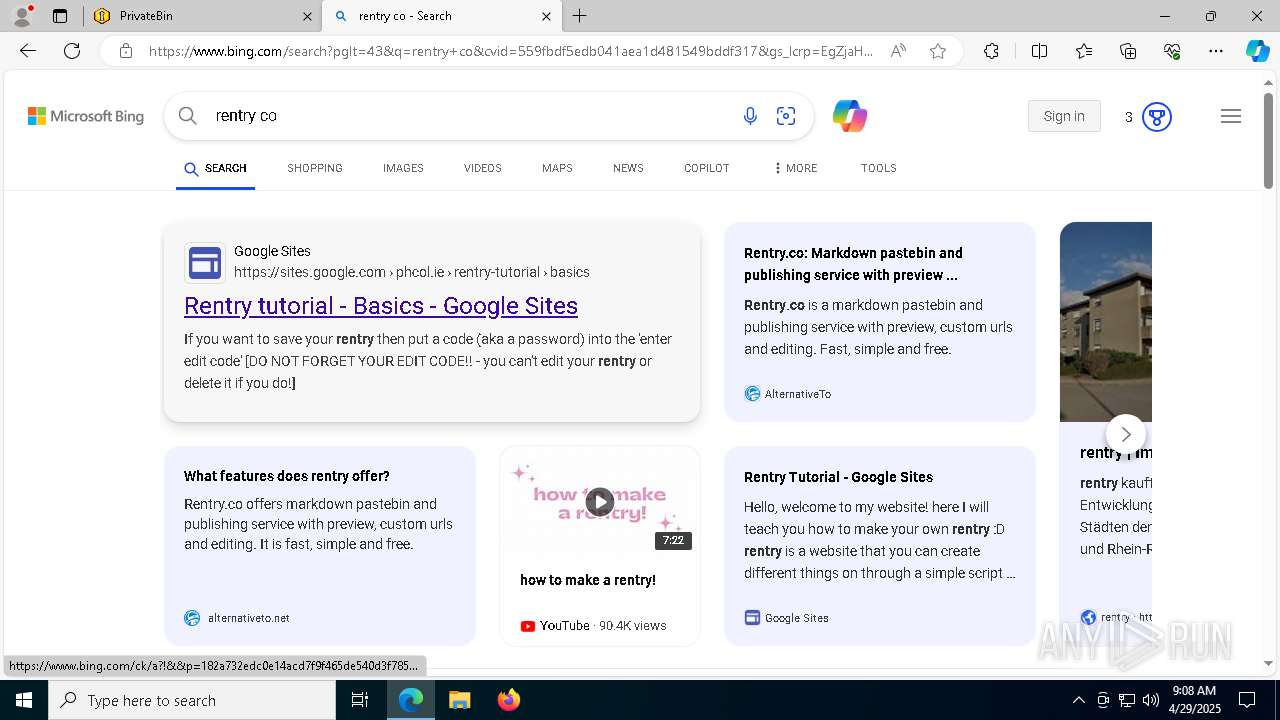Open Copilot sidebar in Edge
The width and height of the screenshot is (1280, 720).
pyautogui.click(x=1257, y=51)
